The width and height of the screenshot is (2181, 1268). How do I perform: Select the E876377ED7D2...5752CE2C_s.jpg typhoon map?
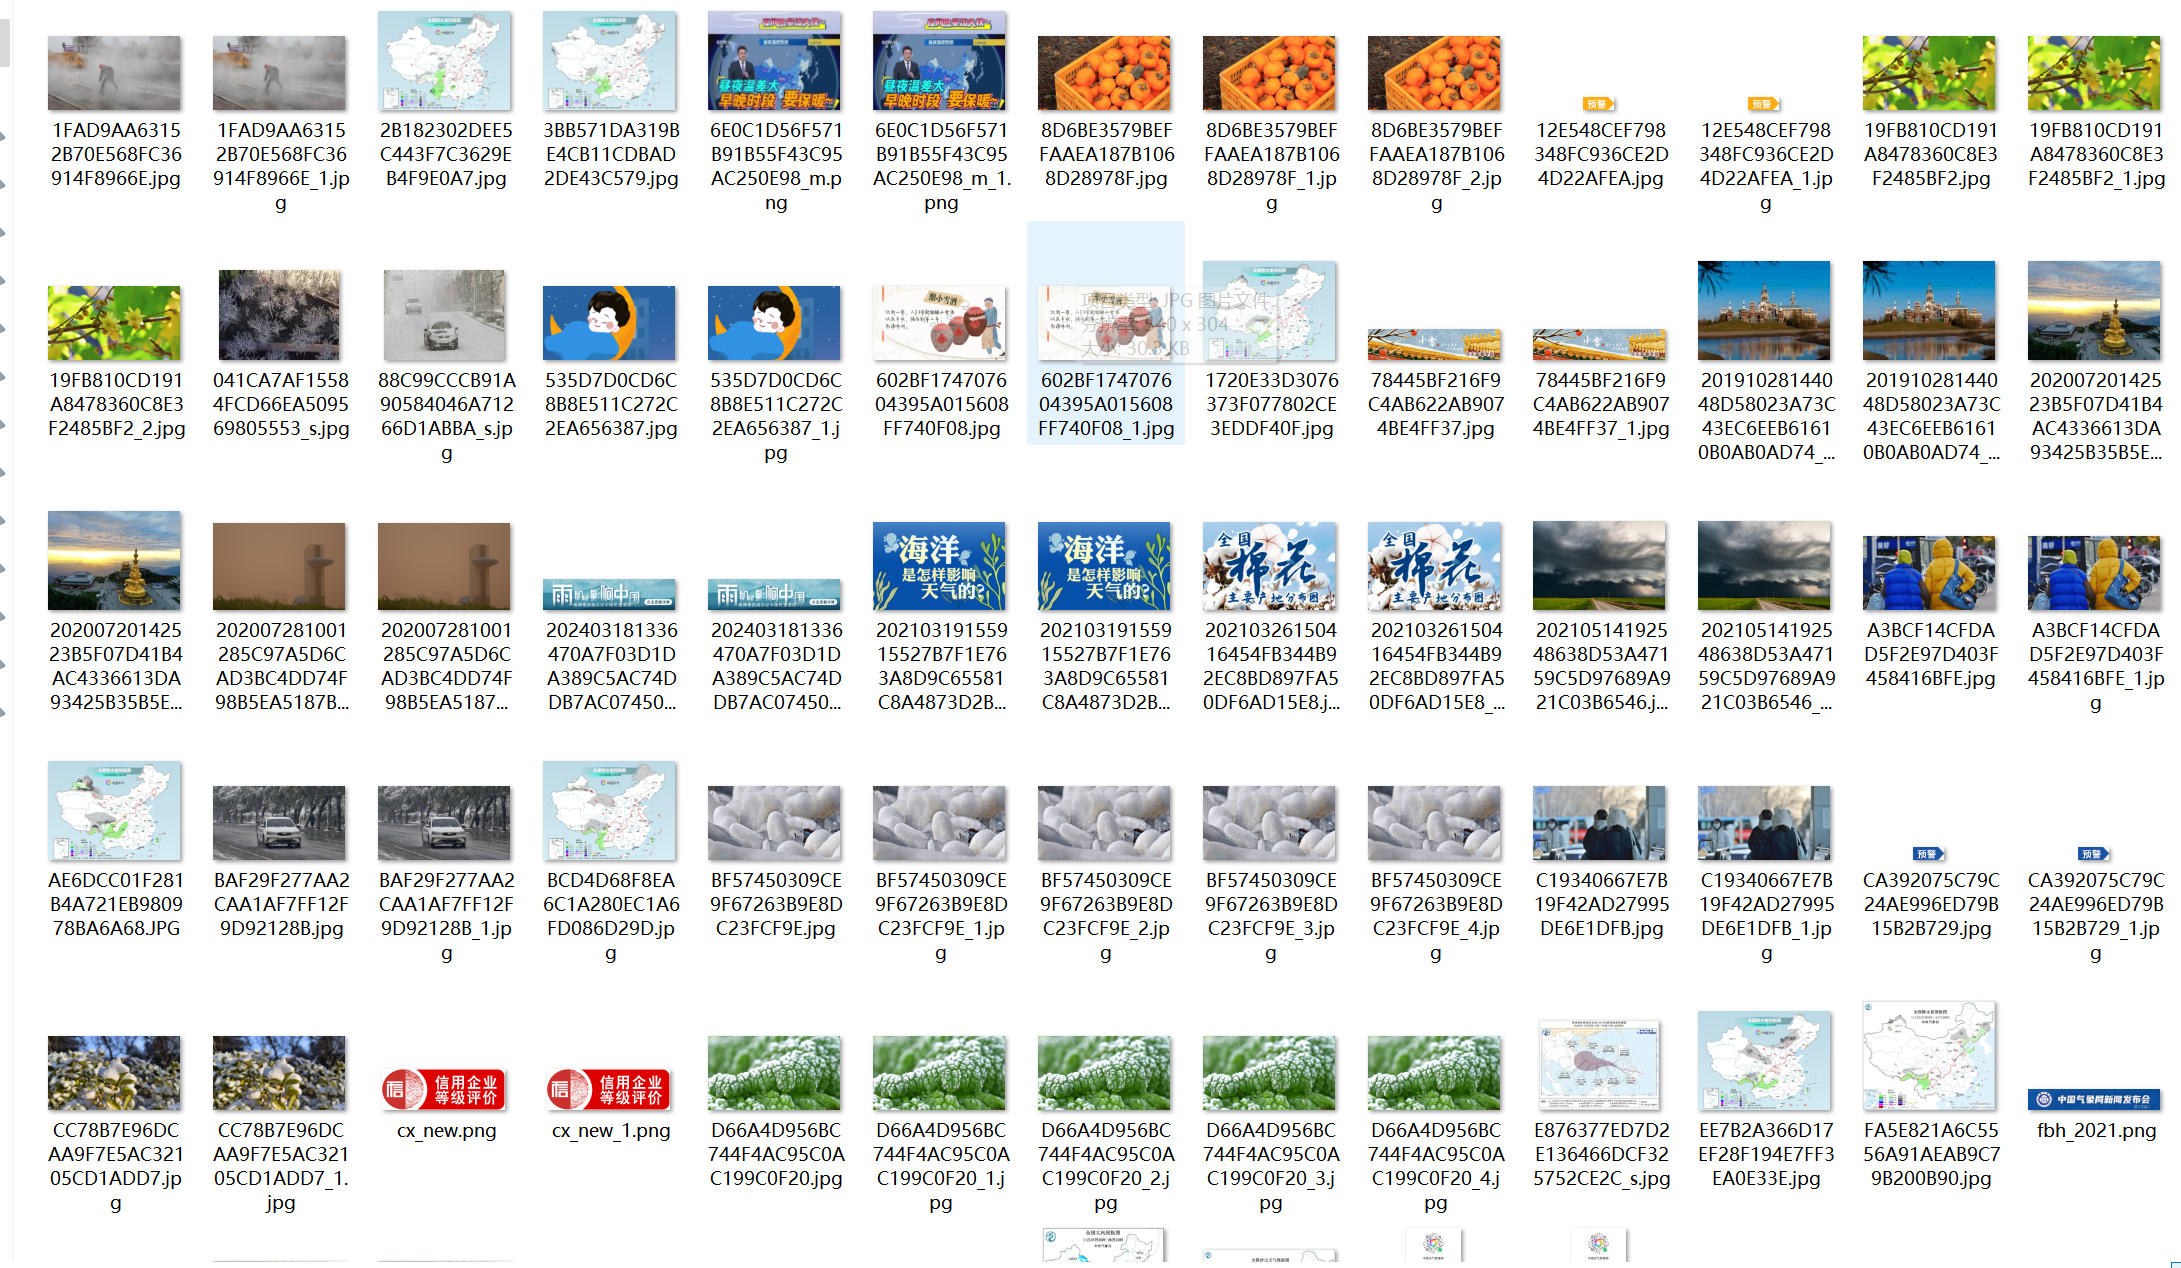[x=1599, y=1065]
